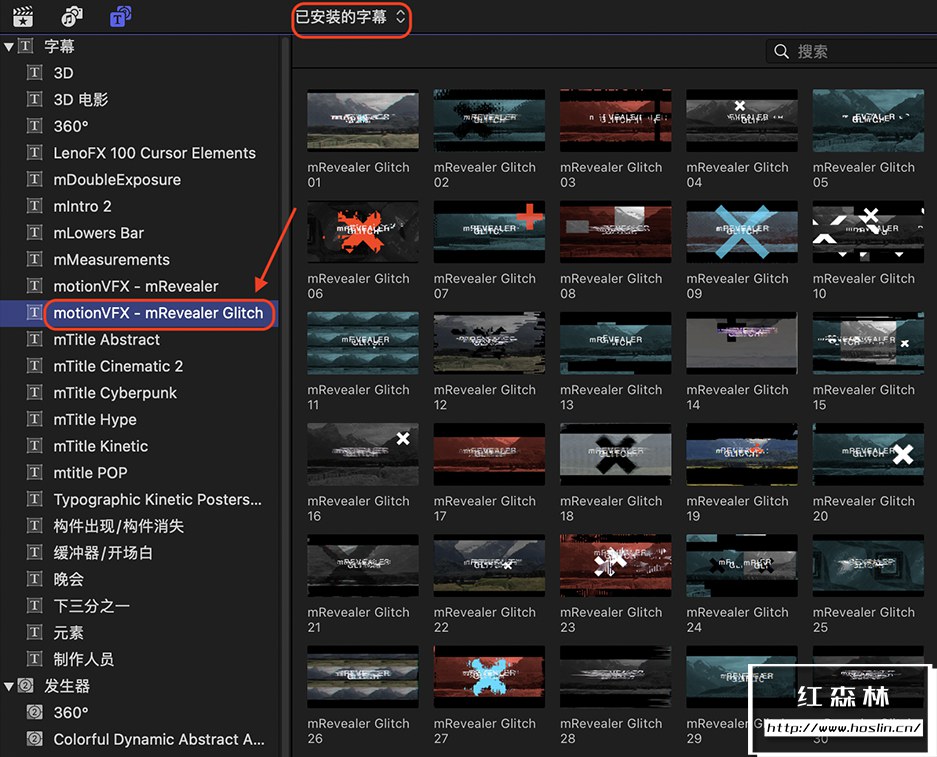Screen dimensions: 937x757
Task: Click the T icon beside 元素
Action: coord(35,632)
